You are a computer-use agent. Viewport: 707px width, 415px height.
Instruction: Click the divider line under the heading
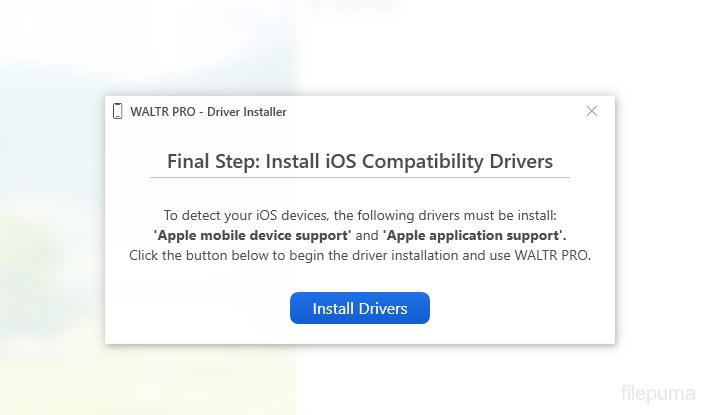[x=360, y=178]
